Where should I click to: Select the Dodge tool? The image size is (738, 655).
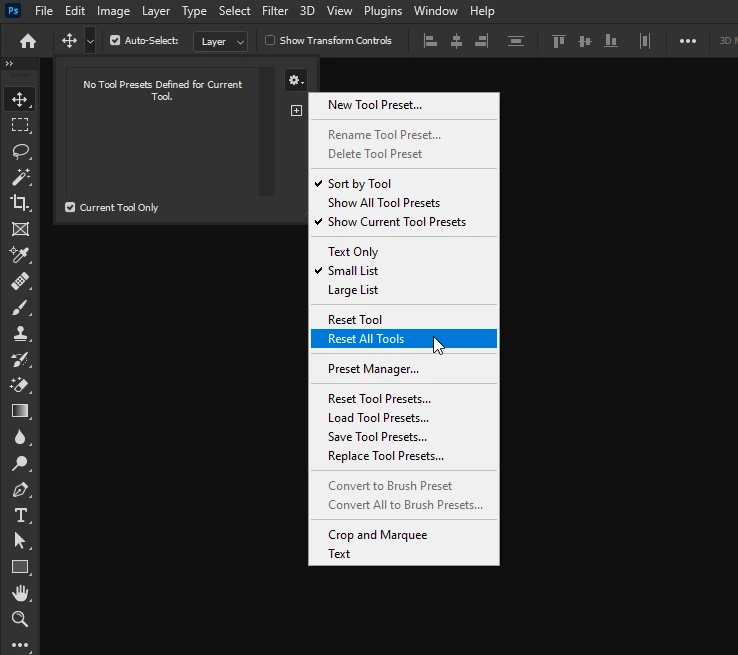click(20, 463)
